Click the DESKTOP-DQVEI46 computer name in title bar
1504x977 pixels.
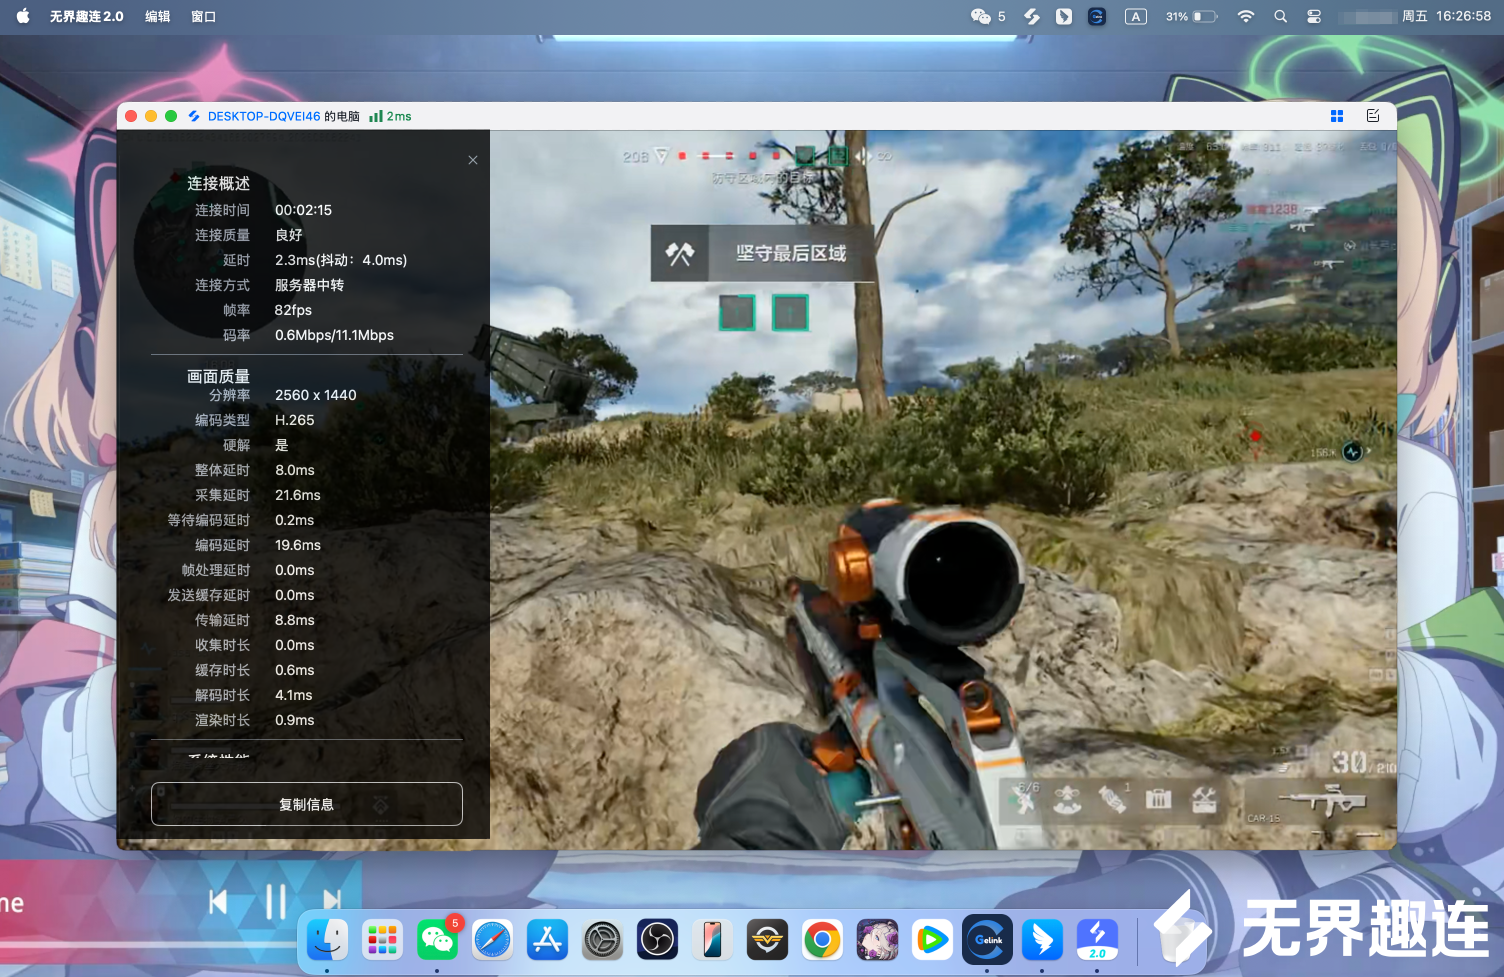coord(264,116)
